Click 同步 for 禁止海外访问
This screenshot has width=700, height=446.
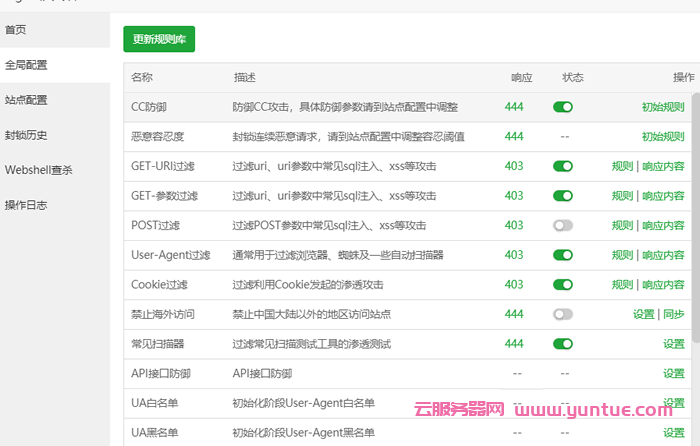[674, 314]
